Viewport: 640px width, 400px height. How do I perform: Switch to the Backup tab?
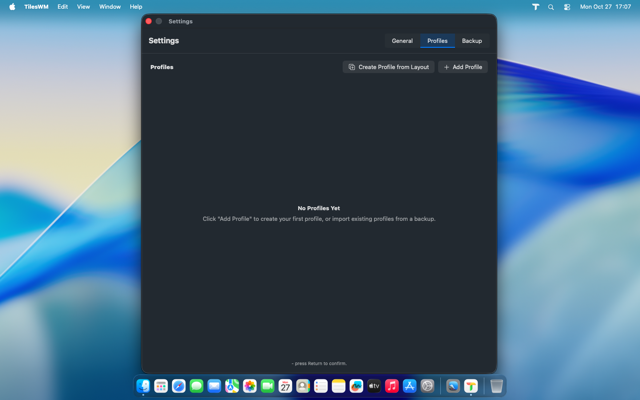(472, 41)
